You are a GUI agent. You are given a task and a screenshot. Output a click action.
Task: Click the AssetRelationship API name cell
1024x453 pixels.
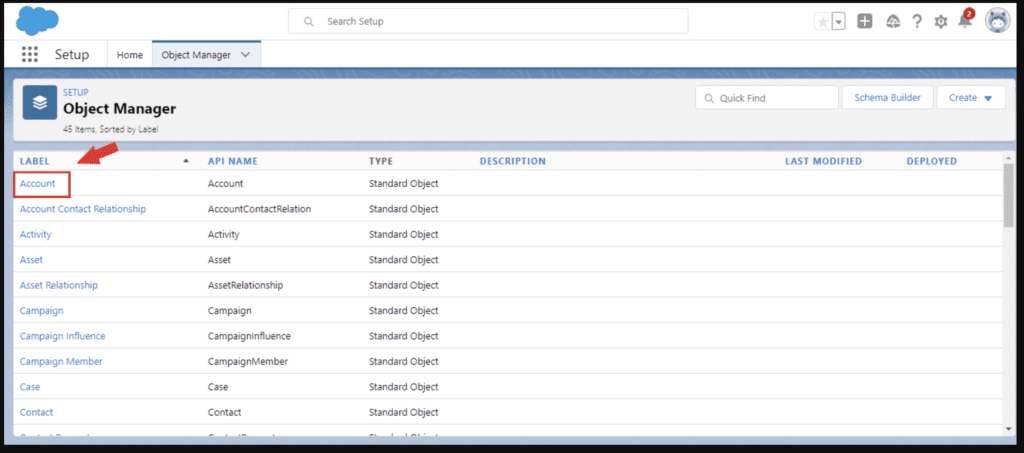(246, 285)
